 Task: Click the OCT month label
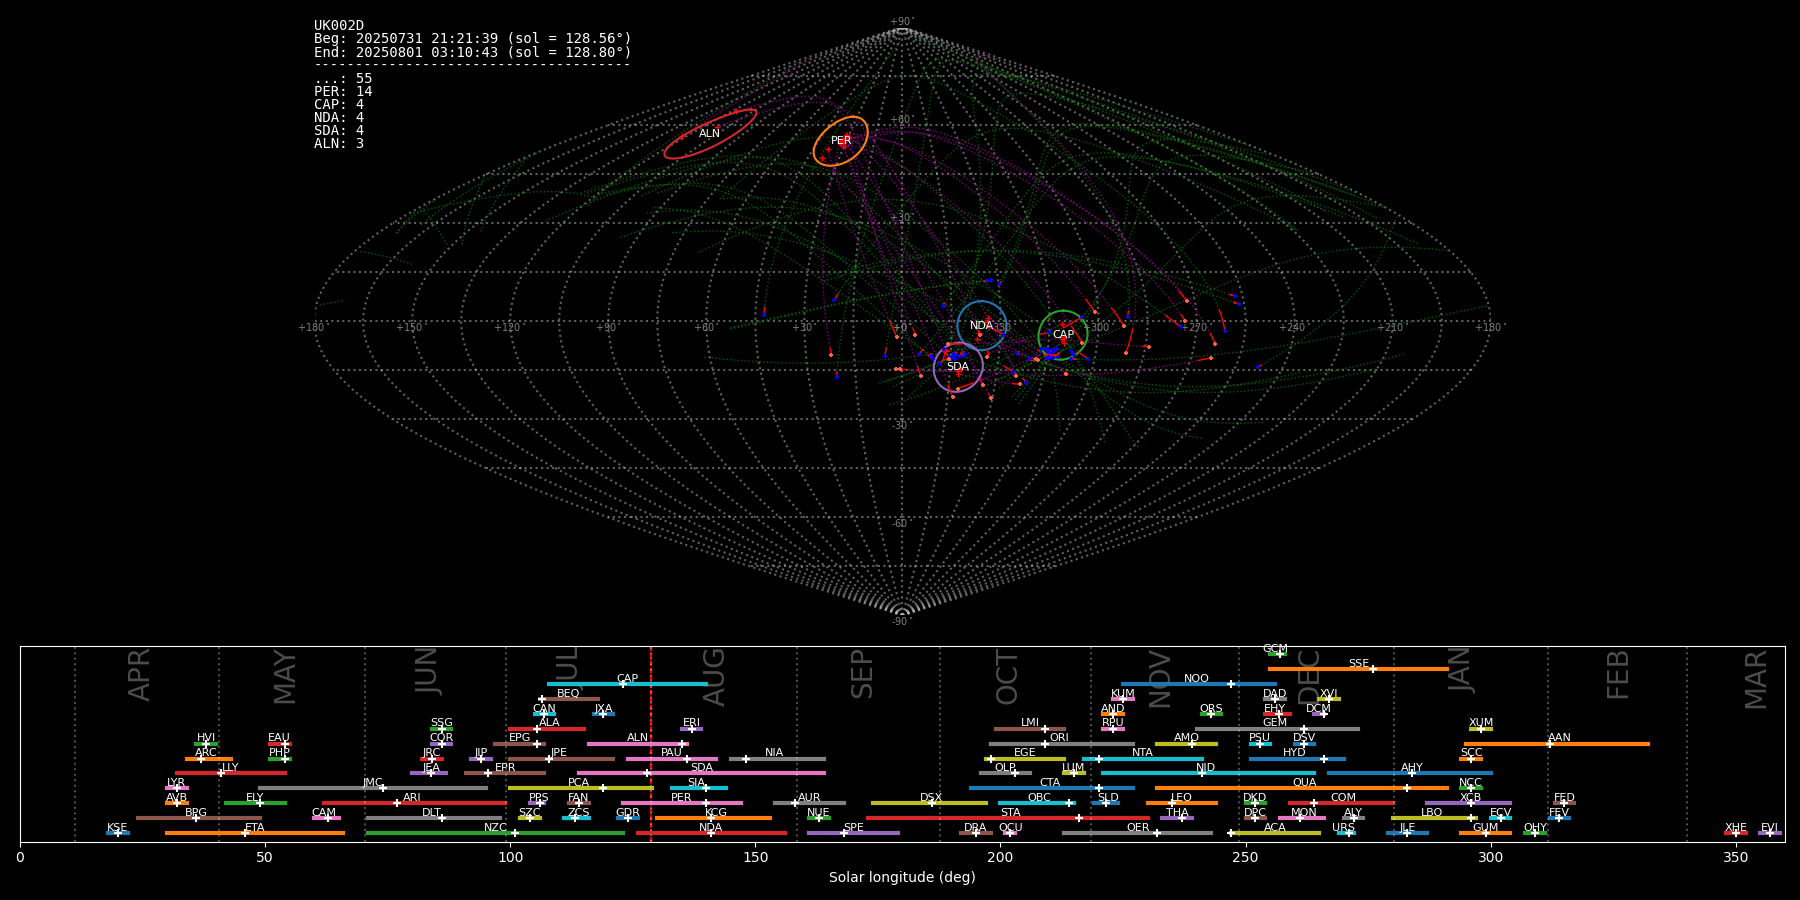click(x=1007, y=677)
